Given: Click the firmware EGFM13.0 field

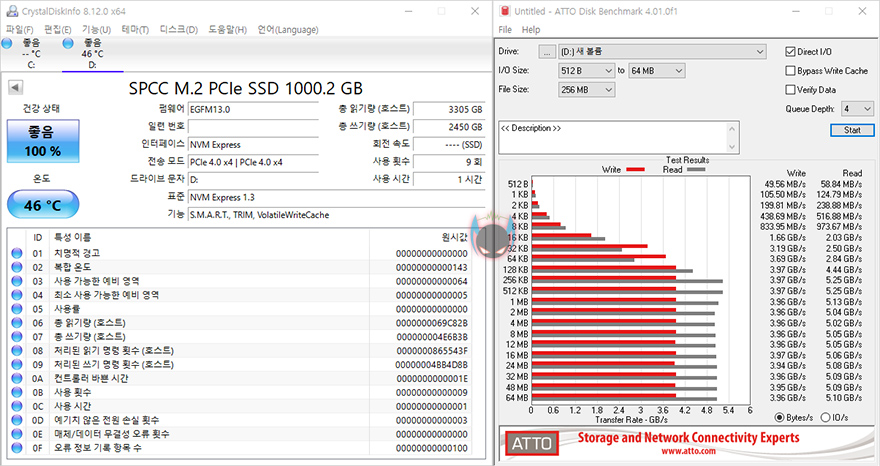Looking at the screenshot, I should tap(253, 109).
